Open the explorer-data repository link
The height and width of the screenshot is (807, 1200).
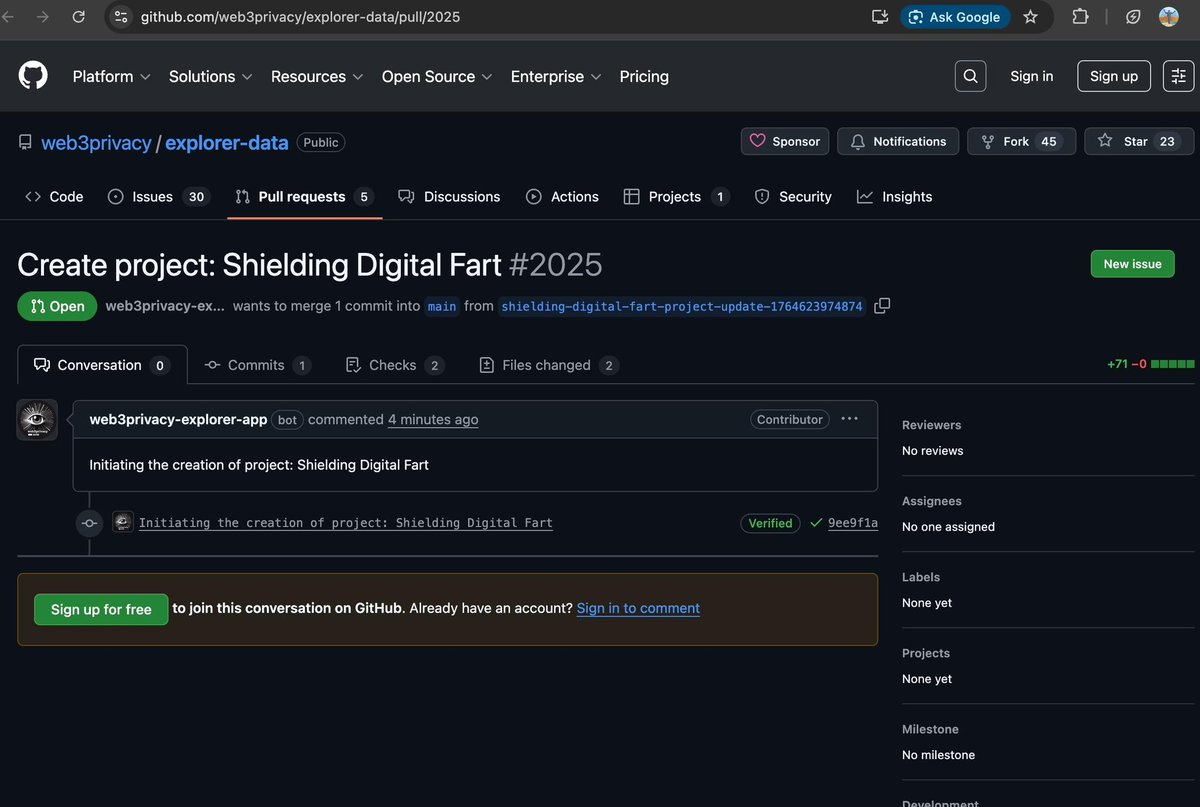227,142
